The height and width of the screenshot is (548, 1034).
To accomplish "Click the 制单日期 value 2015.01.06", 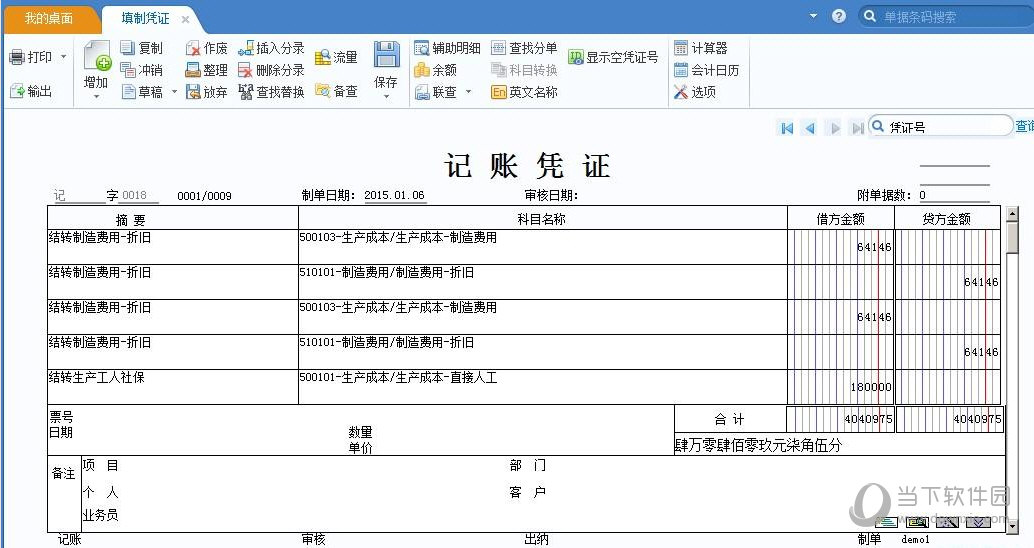I will tap(394, 195).
